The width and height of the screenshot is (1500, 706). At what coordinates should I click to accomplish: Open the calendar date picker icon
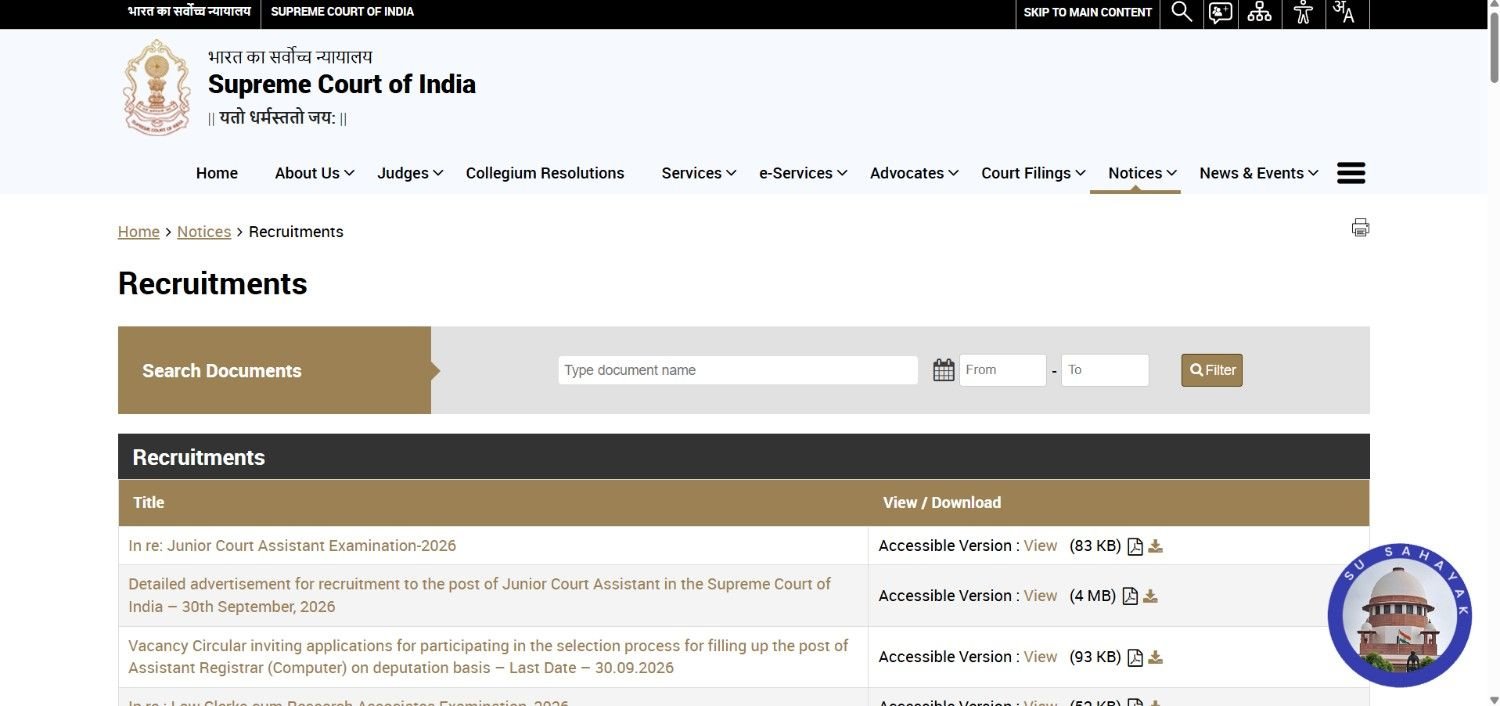(943, 370)
